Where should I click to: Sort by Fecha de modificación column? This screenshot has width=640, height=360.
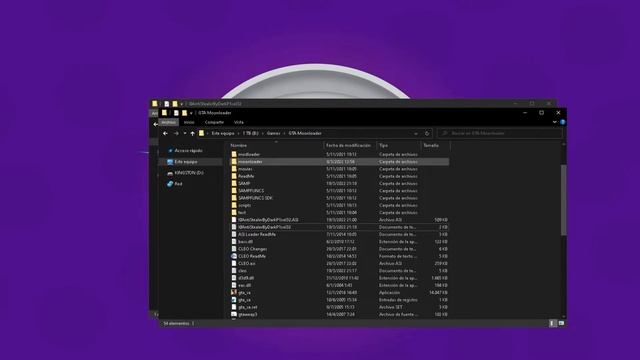[x=350, y=145]
